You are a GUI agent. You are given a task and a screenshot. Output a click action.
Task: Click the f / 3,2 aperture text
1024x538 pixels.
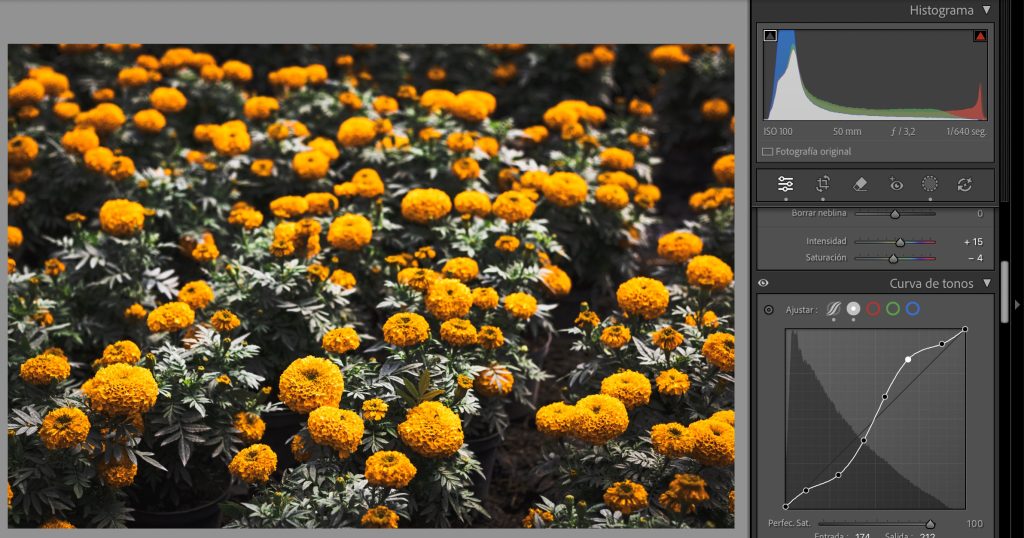click(x=903, y=131)
